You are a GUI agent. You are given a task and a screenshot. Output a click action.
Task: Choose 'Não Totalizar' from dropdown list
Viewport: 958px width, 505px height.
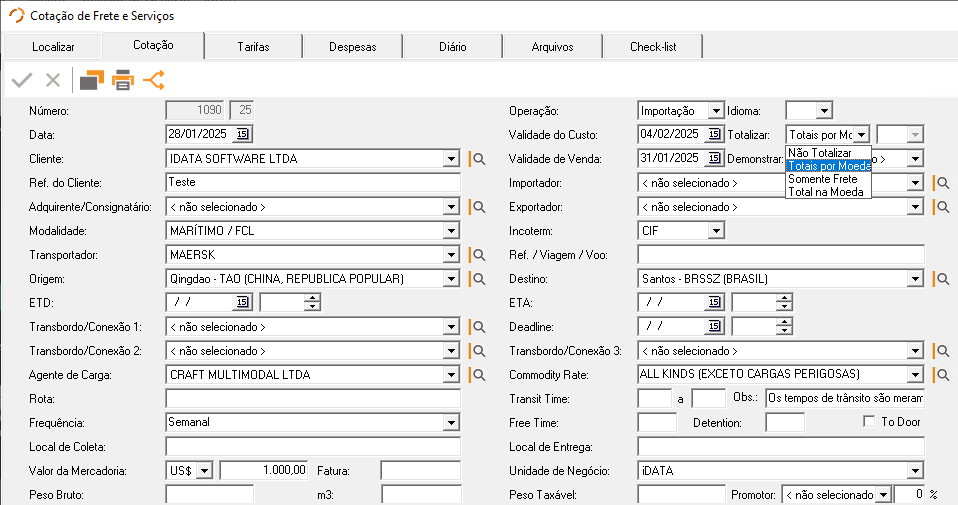coord(820,153)
